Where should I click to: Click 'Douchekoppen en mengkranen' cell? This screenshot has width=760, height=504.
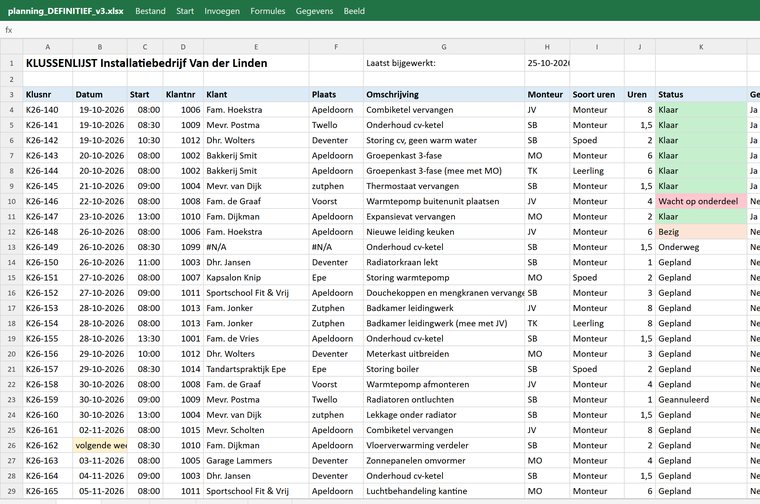(x=443, y=293)
